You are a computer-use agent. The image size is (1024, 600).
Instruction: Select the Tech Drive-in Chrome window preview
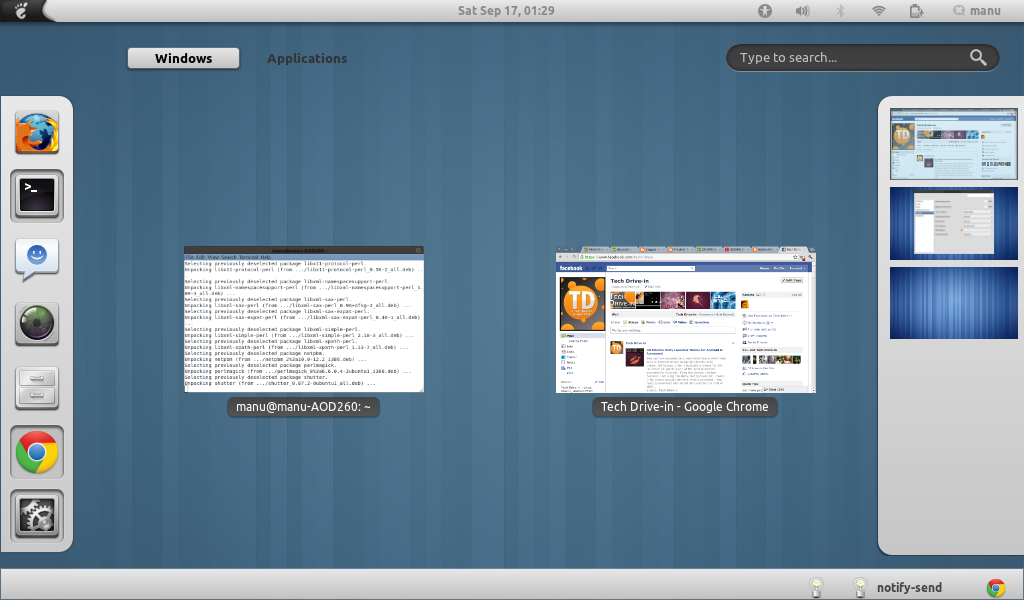[684, 320]
